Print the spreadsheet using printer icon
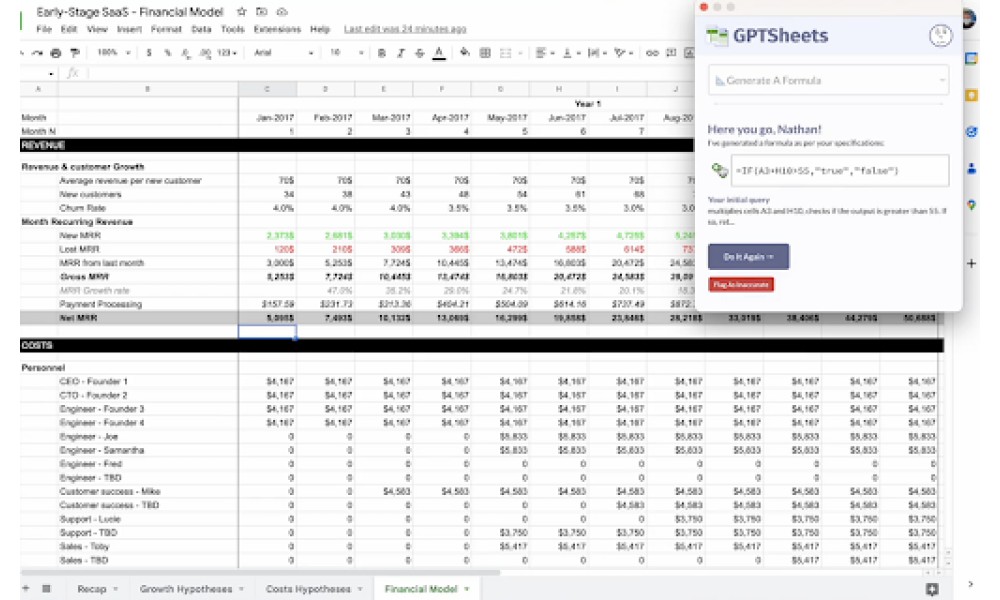This screenshot has width=1000, height=600. (x=56, y=53)
